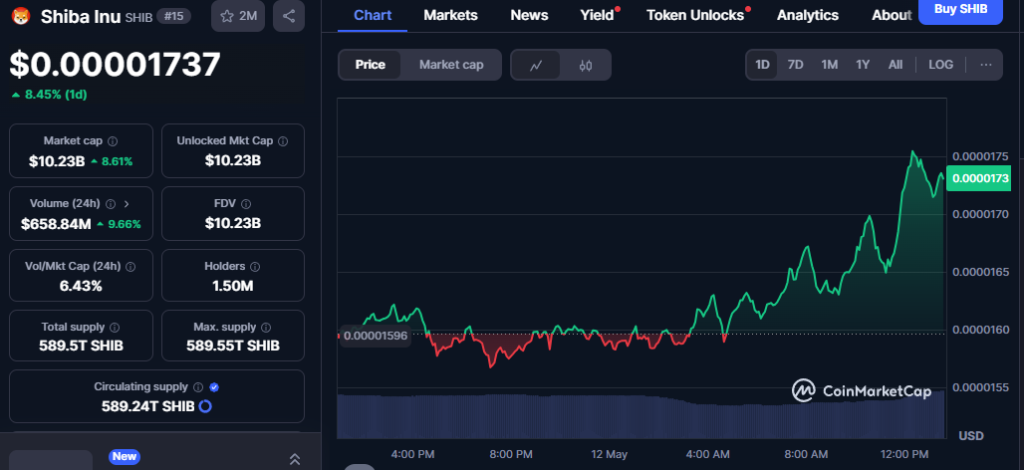Click the 12 May date label on axis
Viewport: 1024px width, 470px height.
[608, 454]
